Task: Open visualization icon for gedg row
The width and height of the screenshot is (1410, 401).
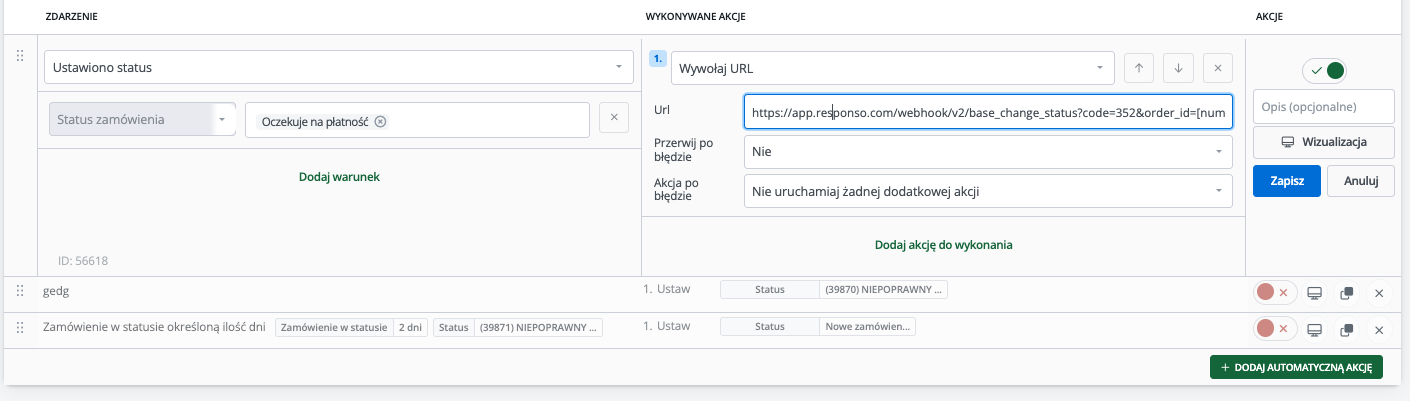Action: [x=1315, y=293]
